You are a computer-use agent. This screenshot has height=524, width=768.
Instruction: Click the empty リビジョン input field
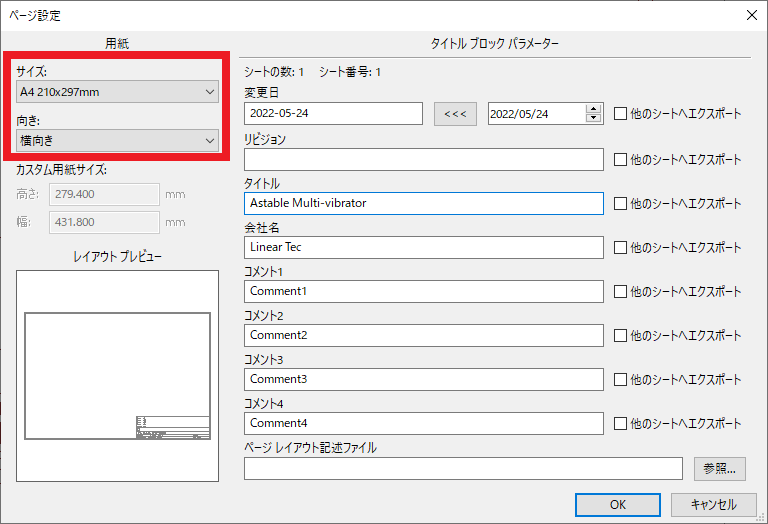[x=423, y=159]
